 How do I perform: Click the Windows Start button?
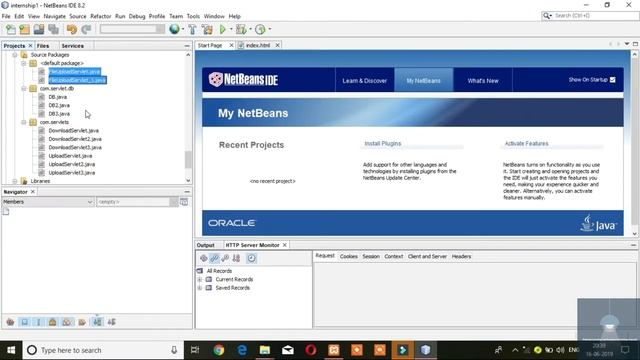coord(11,350)
